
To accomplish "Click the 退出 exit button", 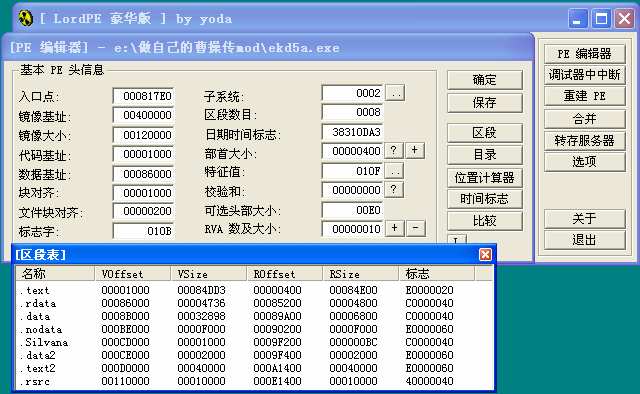I will click(584, 240).
